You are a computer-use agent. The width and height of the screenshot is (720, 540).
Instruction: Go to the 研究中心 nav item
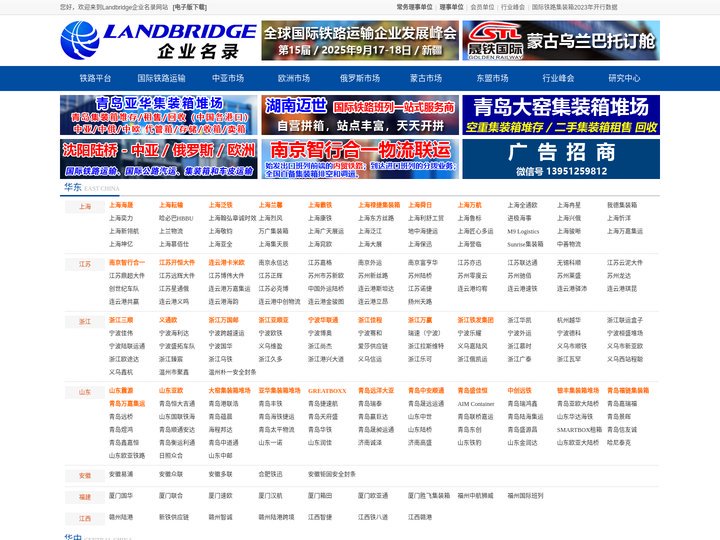point(624,78)
